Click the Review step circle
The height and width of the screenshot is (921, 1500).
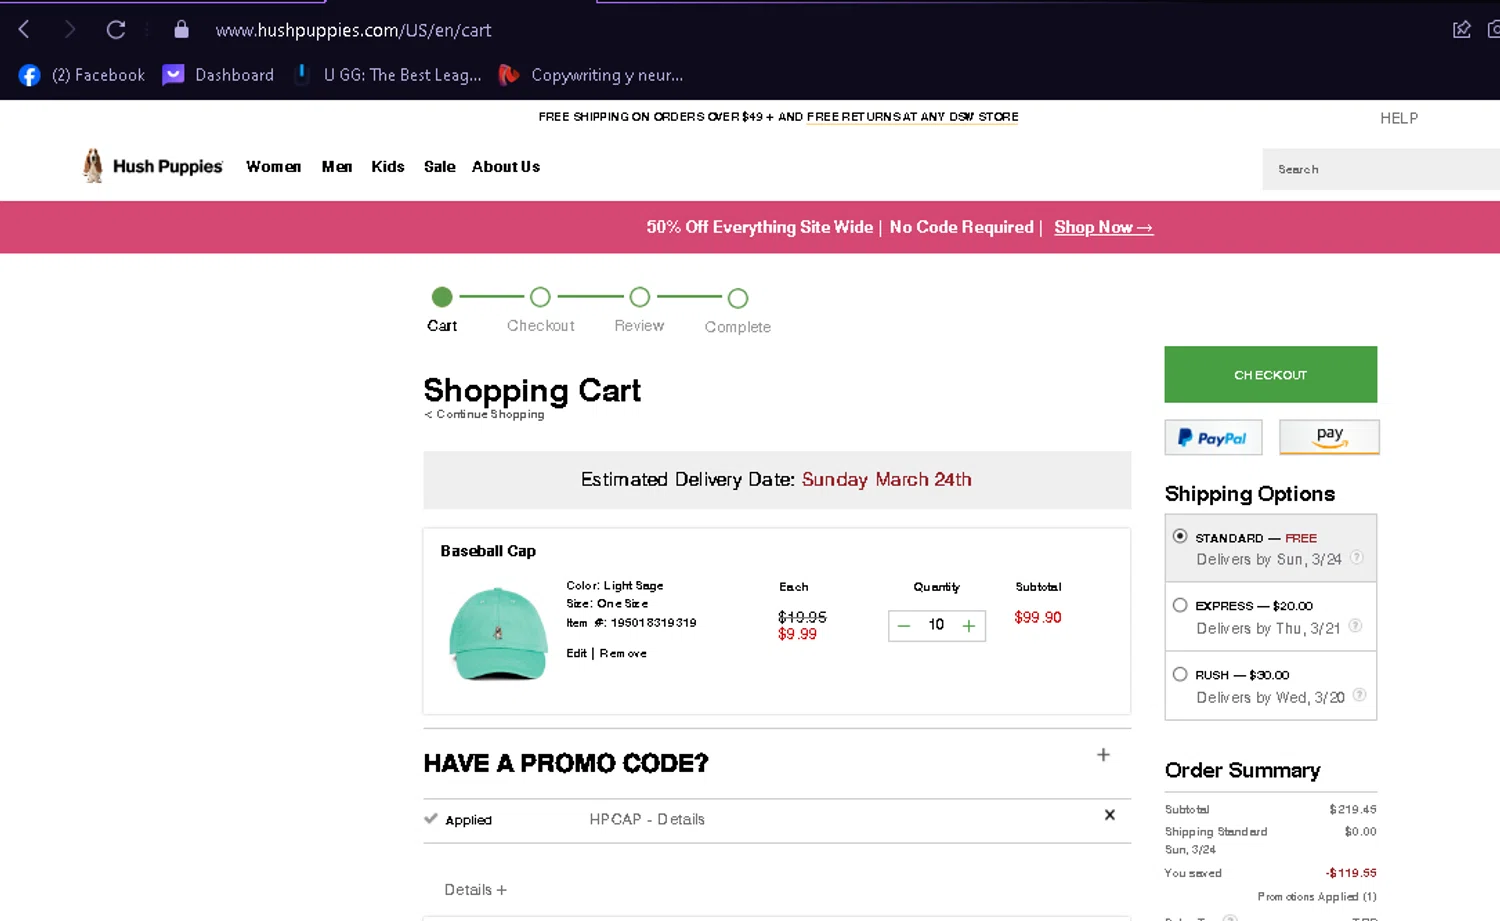[x=640, y=297]
